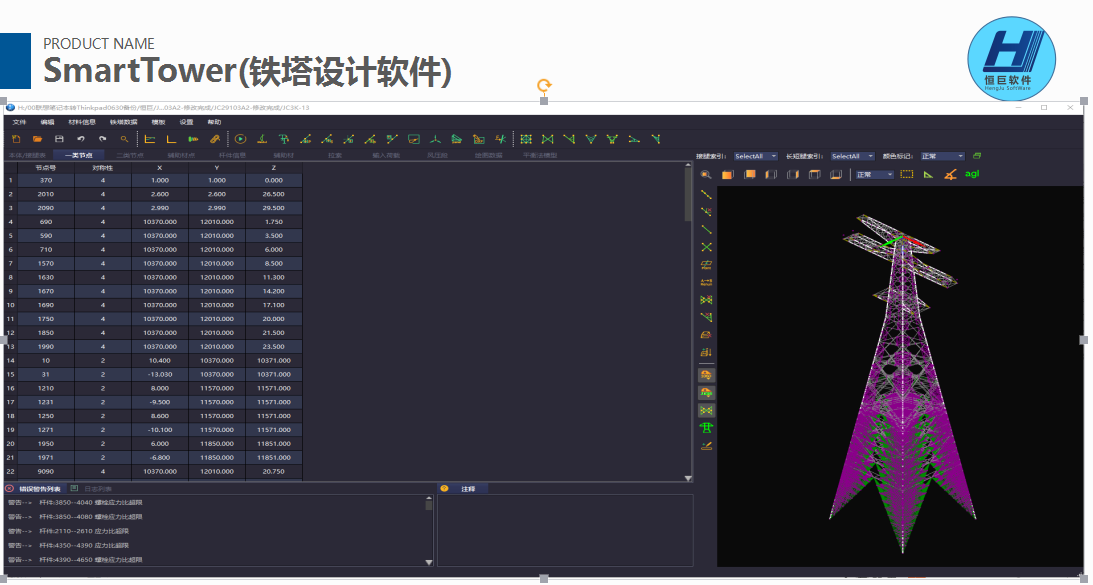Click the Redo arrow icon
Screen dimensions: 1093x585
point(102,139)
